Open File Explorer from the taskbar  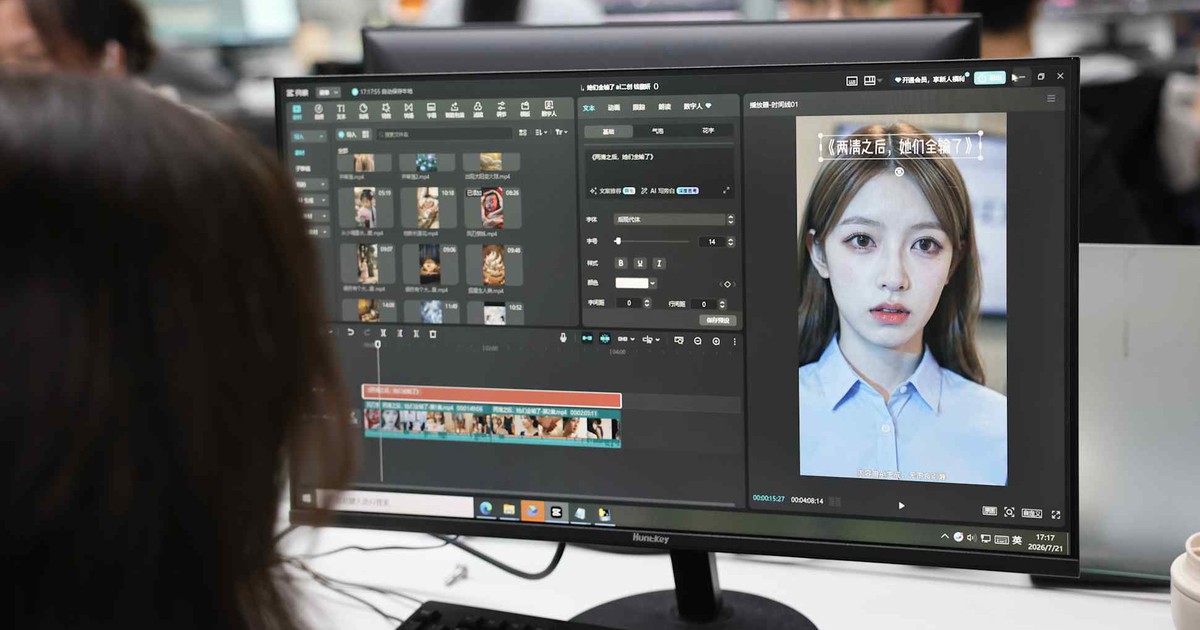509,511
